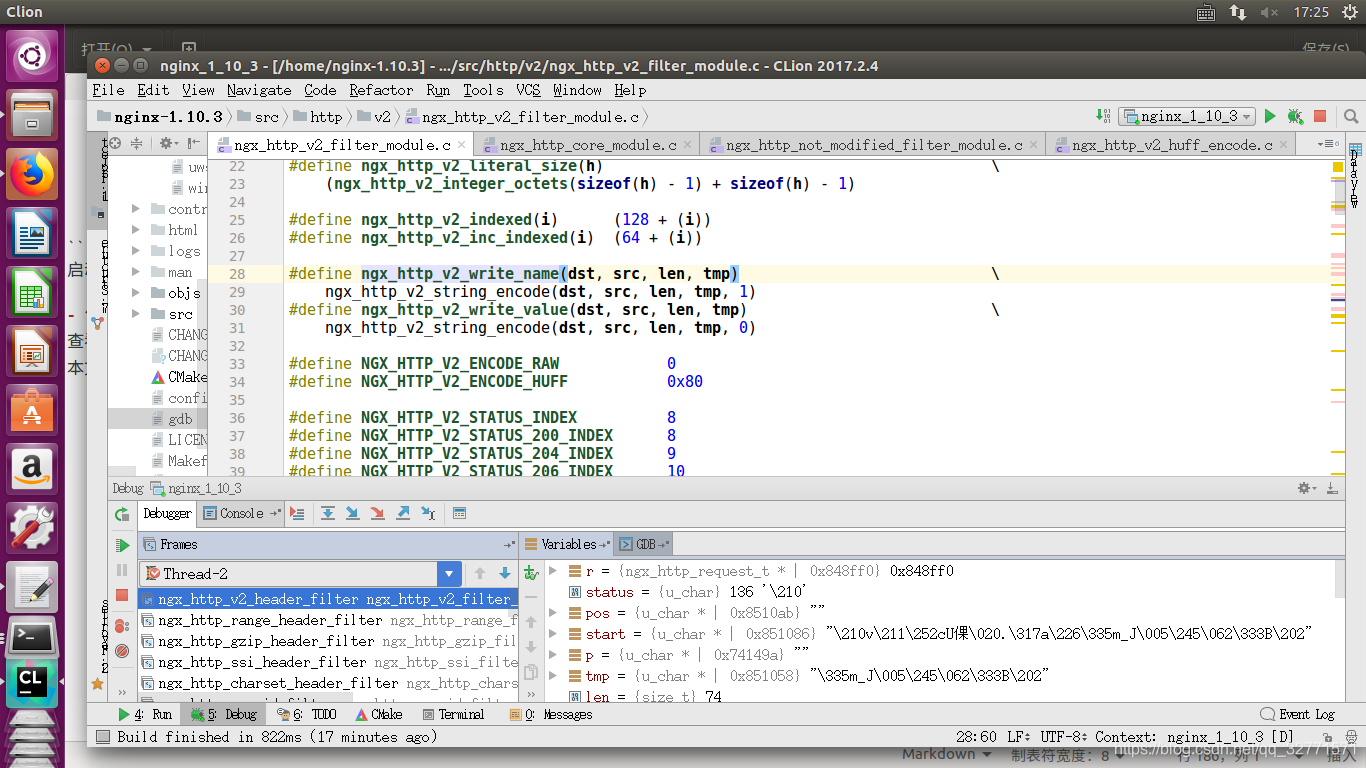Open the Thread-2 thread selector dropdown
This screenshot has height=768, width=1366.
click(x=449, y=573)
